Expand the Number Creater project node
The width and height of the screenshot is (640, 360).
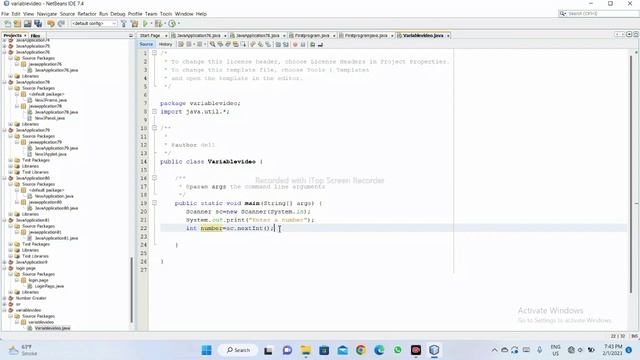coord(5,298)
